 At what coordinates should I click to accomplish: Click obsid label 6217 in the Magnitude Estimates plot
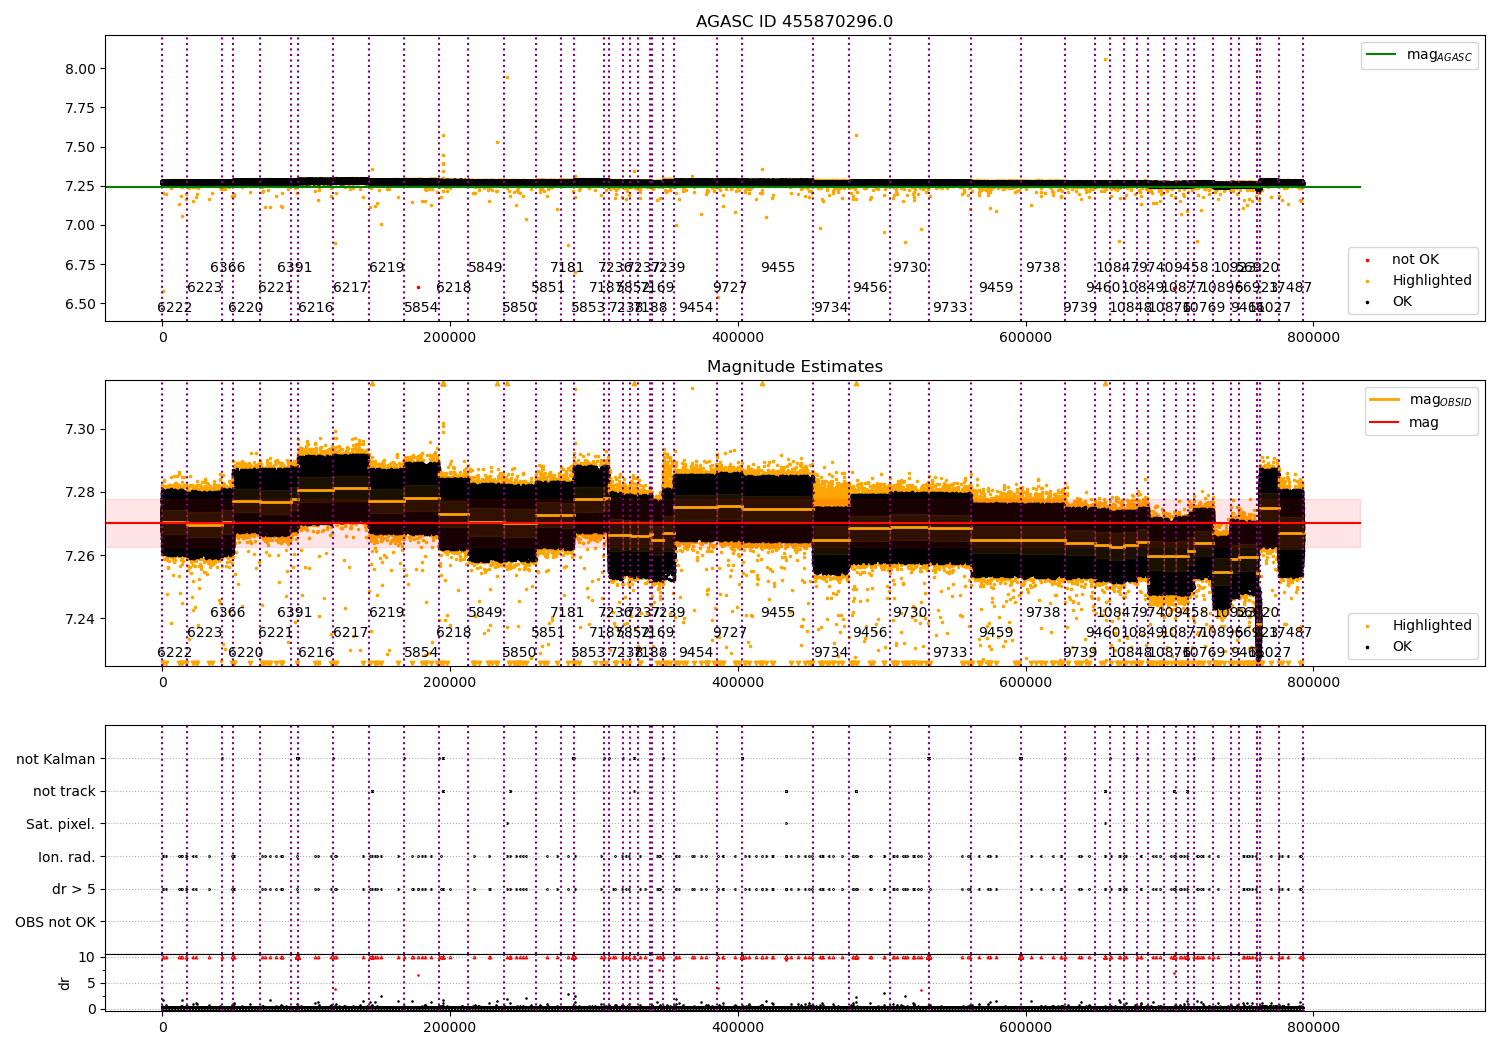click(351, 632)
